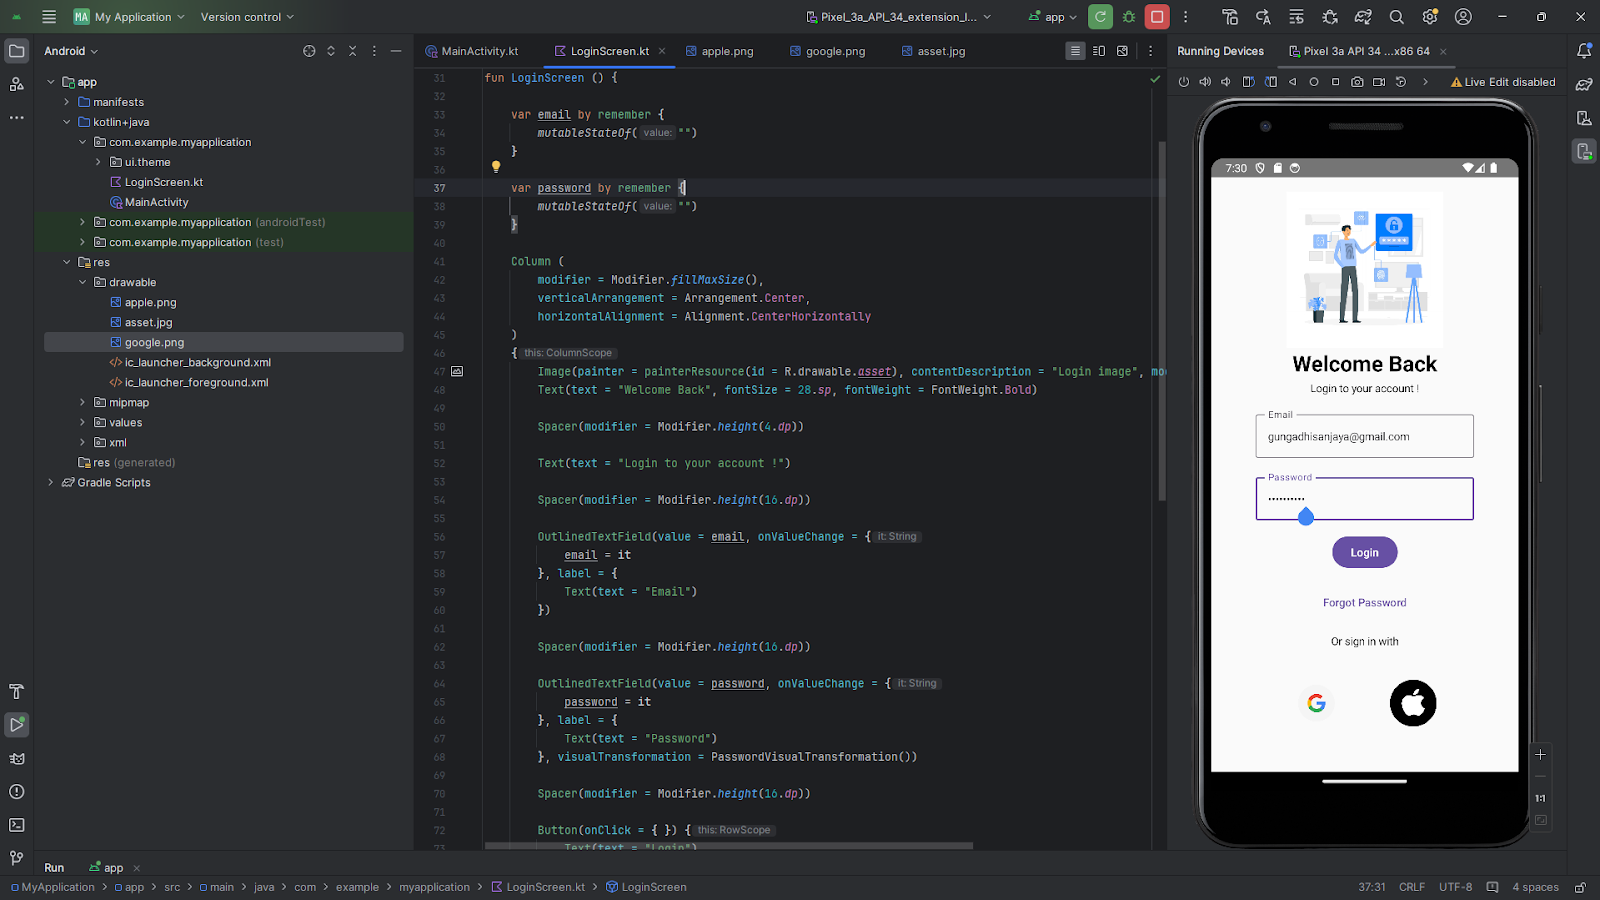This screenshot has height=900, width=1600.
Task: Rerun the app with the green button
Action: (x=1100, y=17)
